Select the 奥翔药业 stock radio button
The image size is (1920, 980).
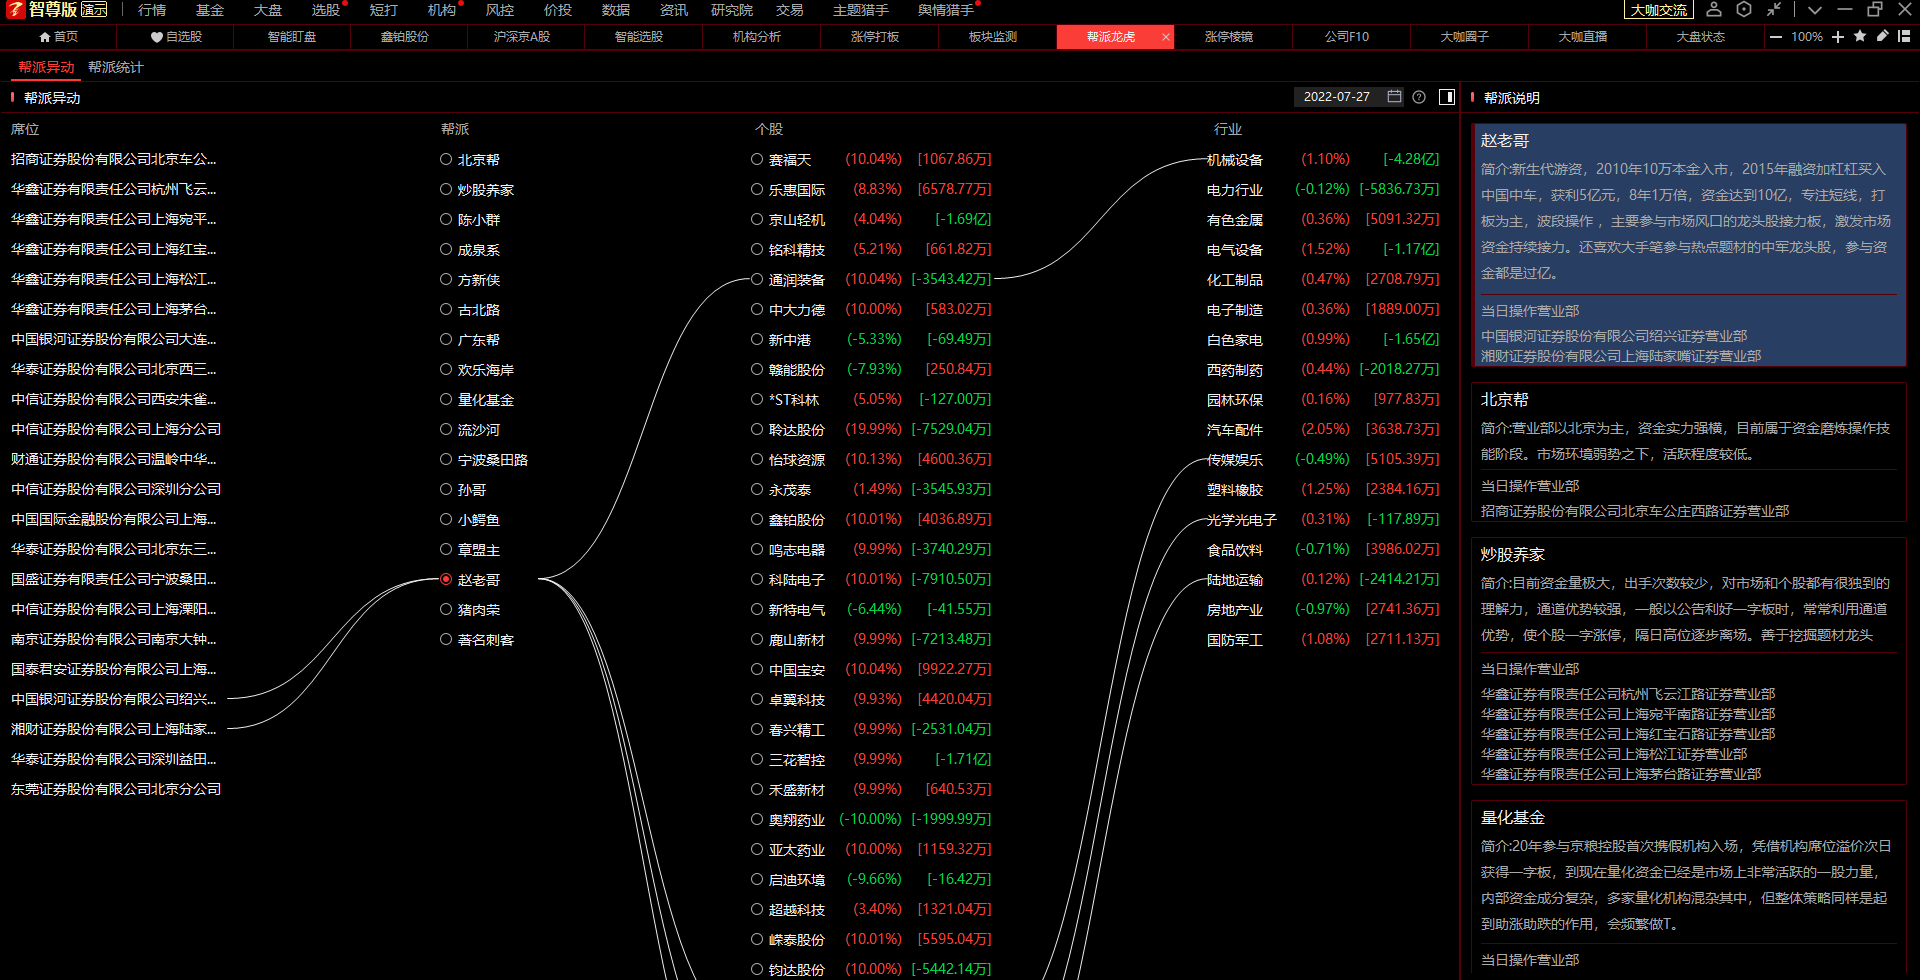pos(757,819)
